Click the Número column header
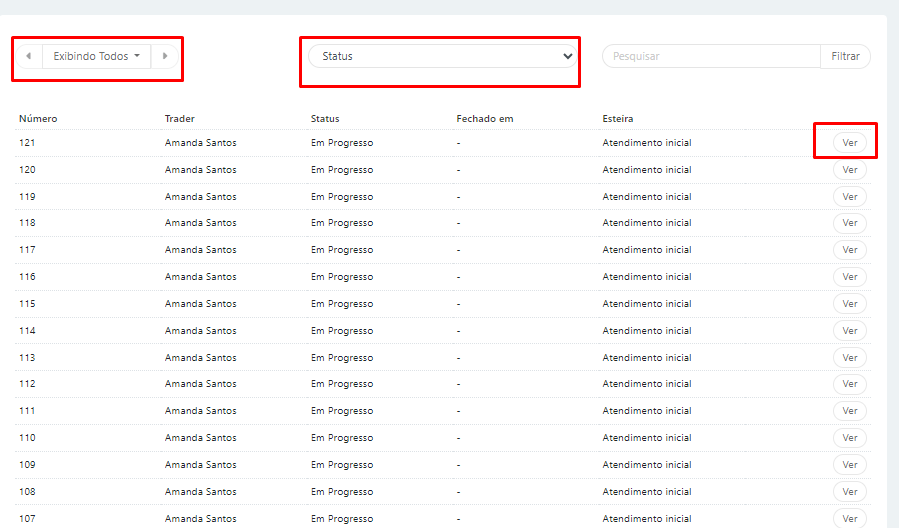 click(38, 119)
